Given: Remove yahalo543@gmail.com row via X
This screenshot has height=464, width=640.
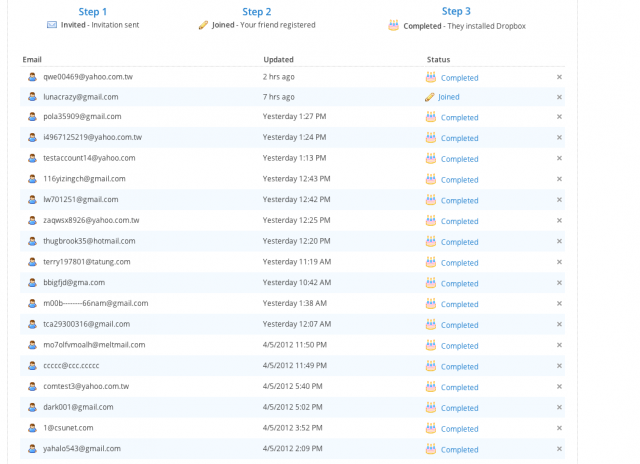Looking at the screenshot, I should (559, 448).
